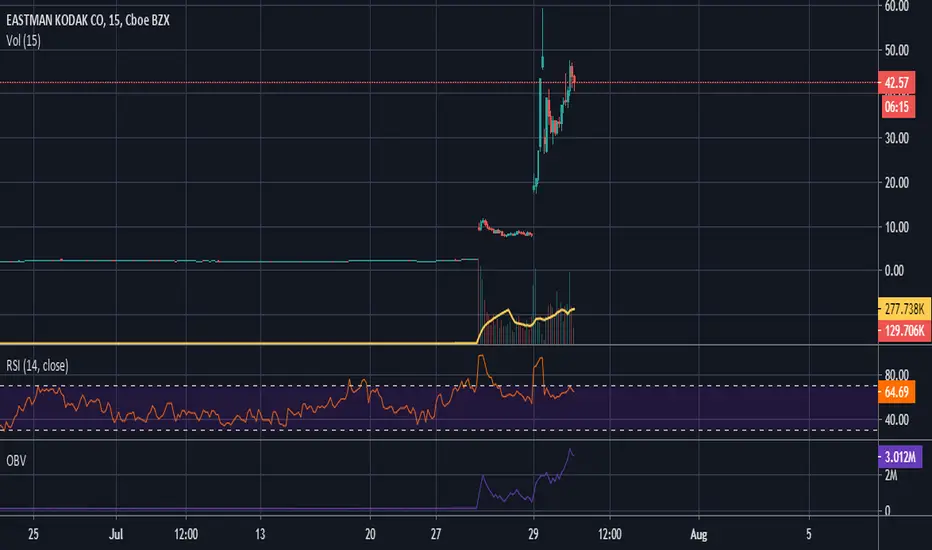Click the 0.00 price axis label

894,271
